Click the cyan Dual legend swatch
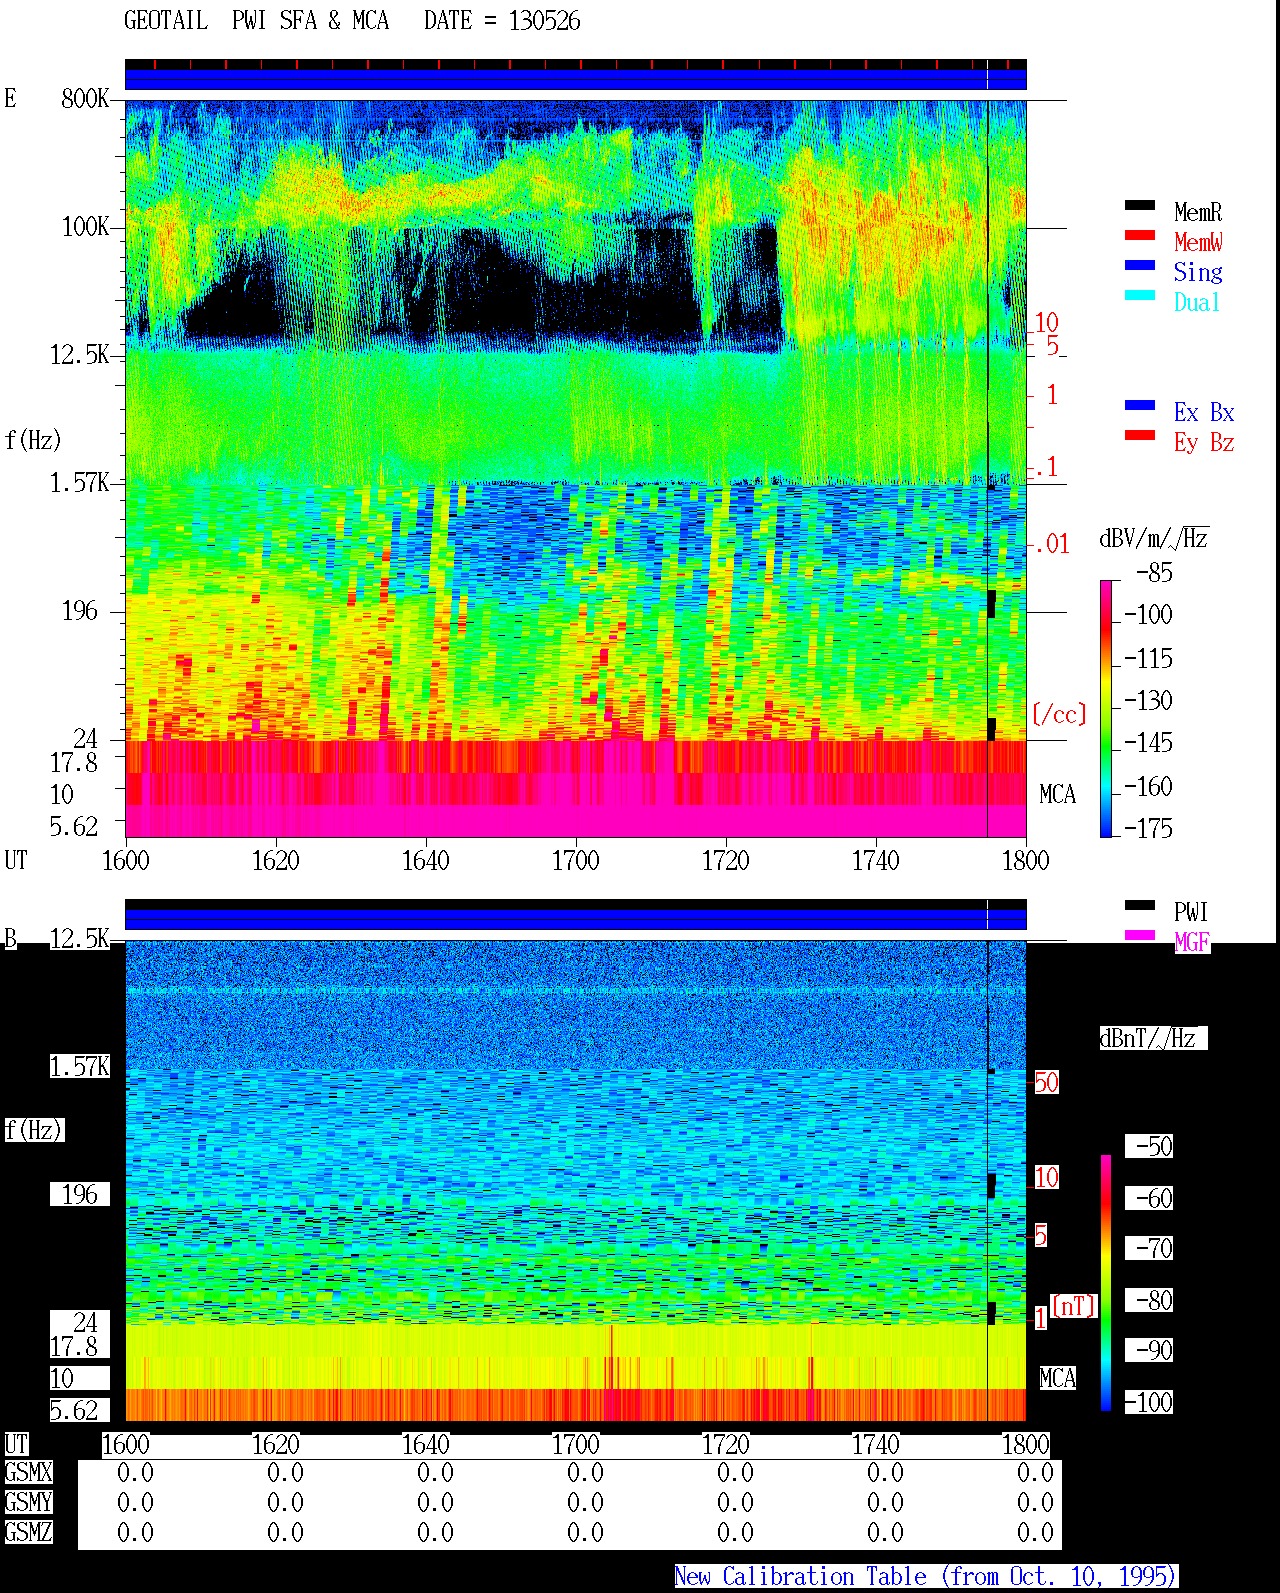This screenshot has width=1280, height=1593. coord(1140,296)
